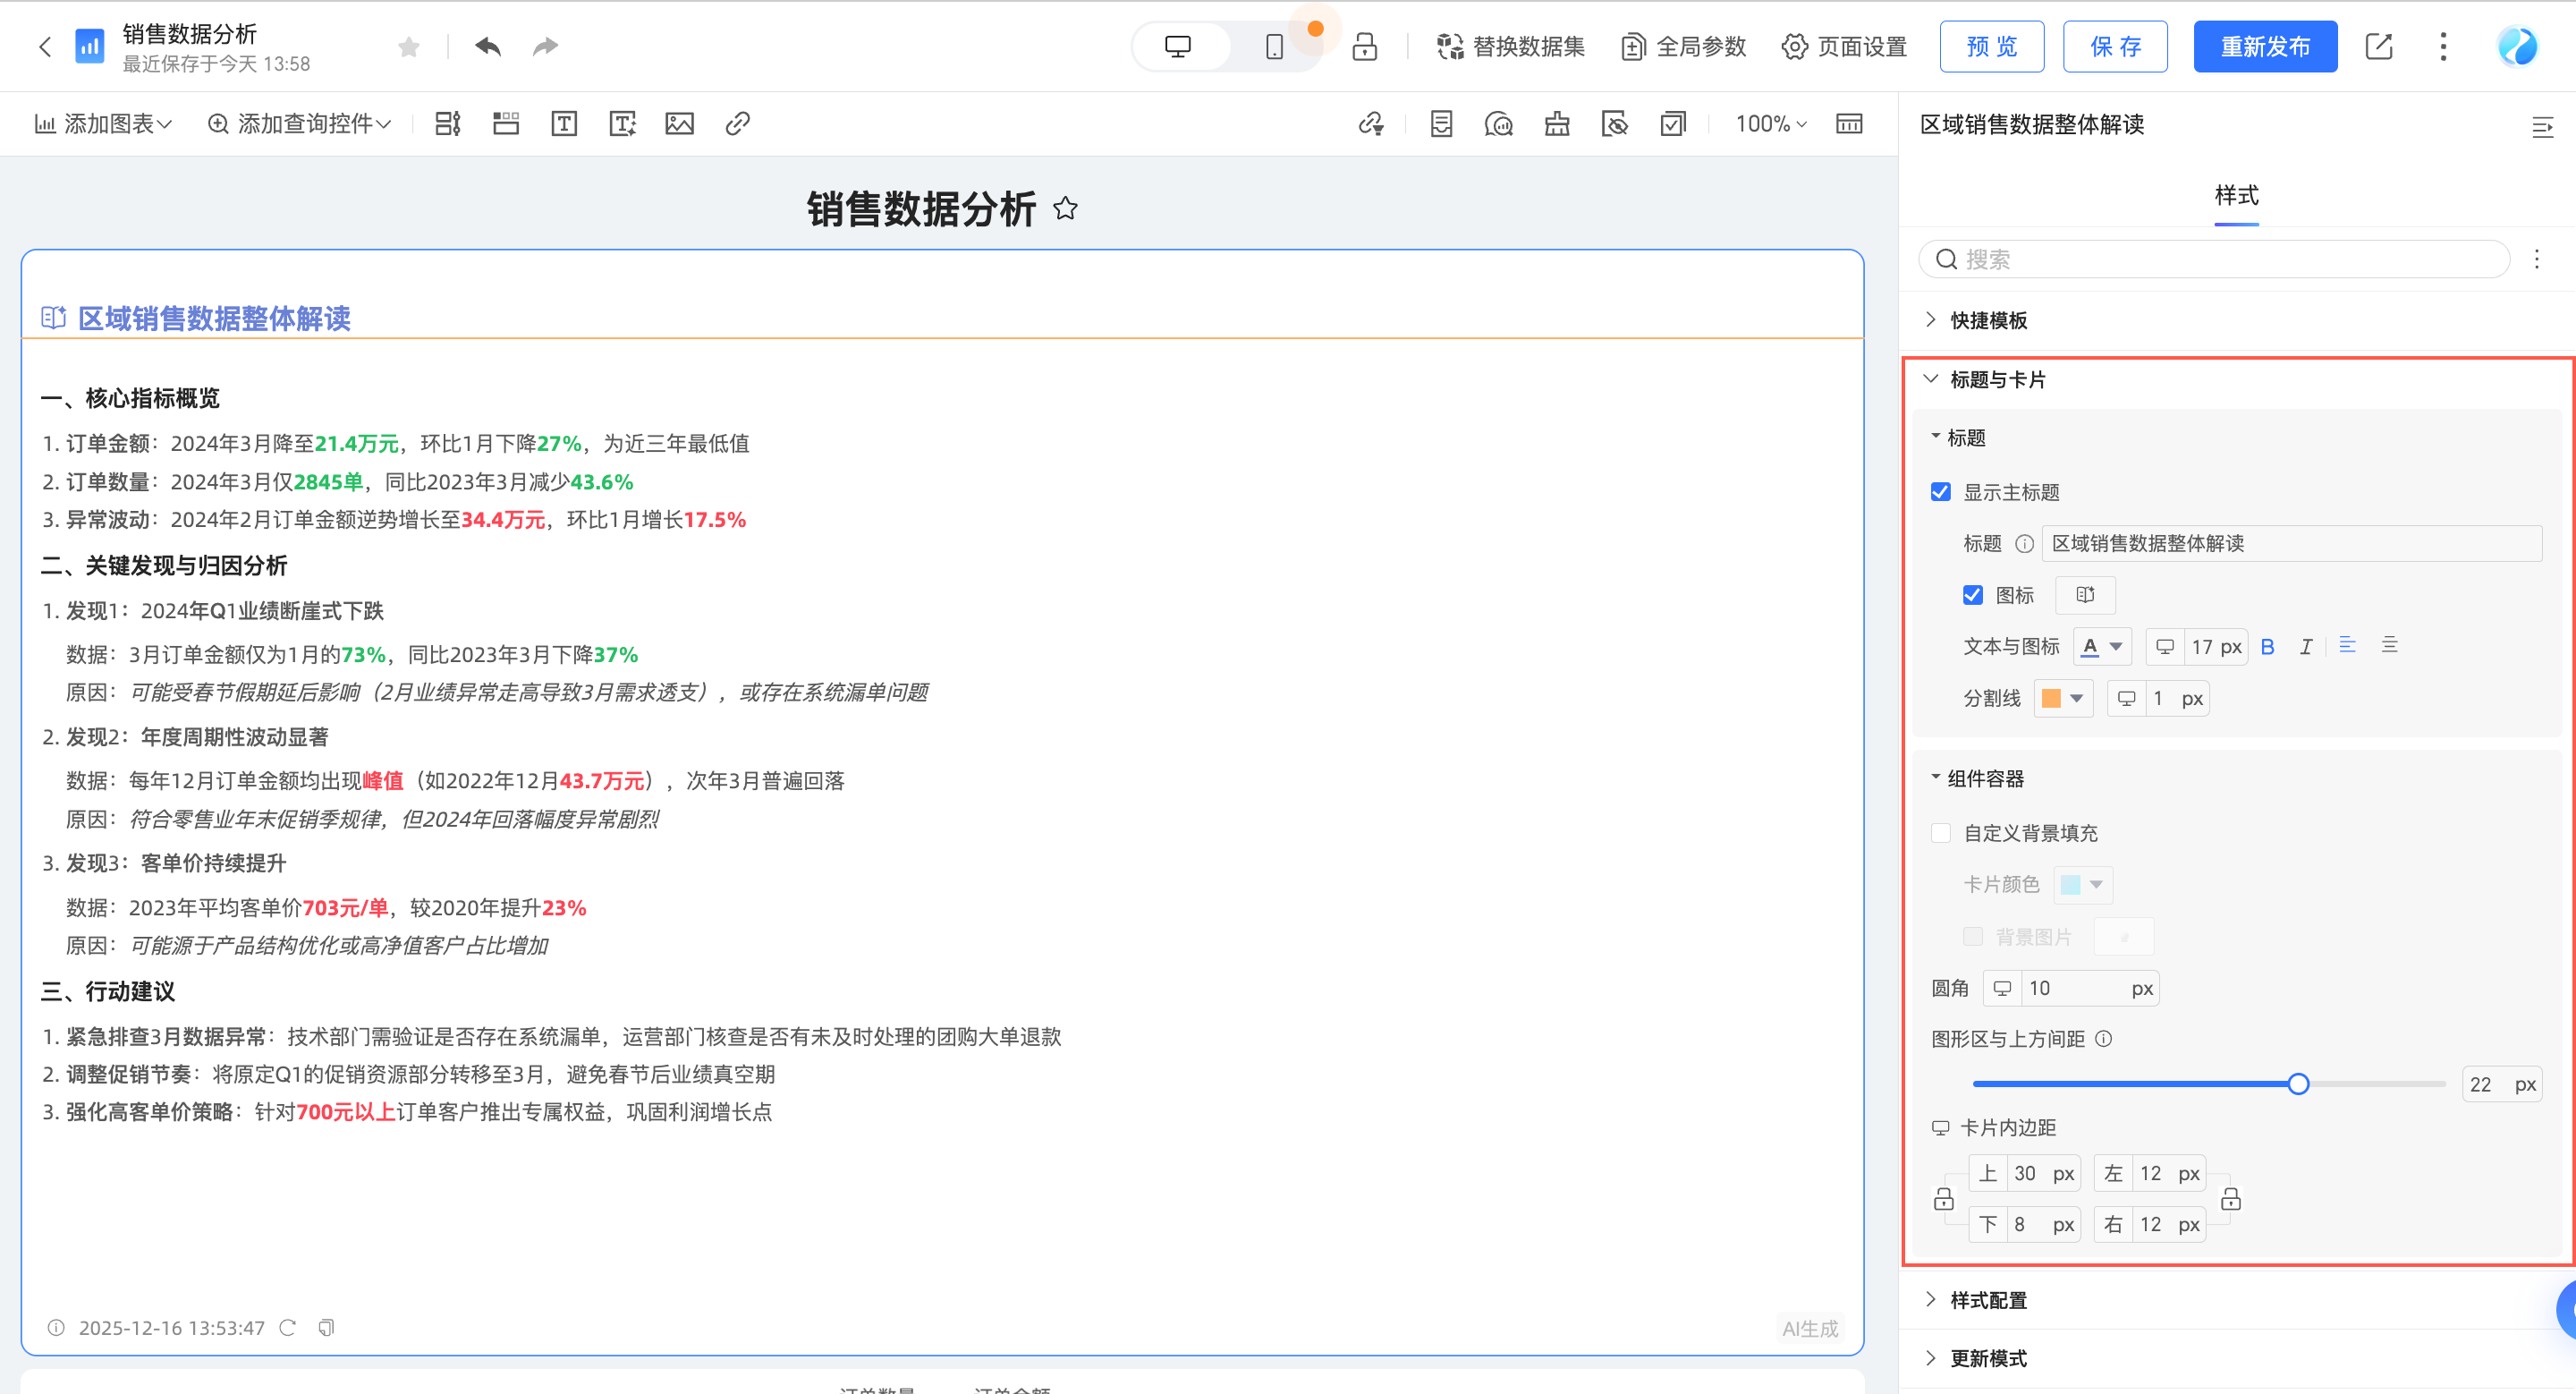
Task: Open the 100% zoom level dropdown
Action: [x=1770, y=124]
